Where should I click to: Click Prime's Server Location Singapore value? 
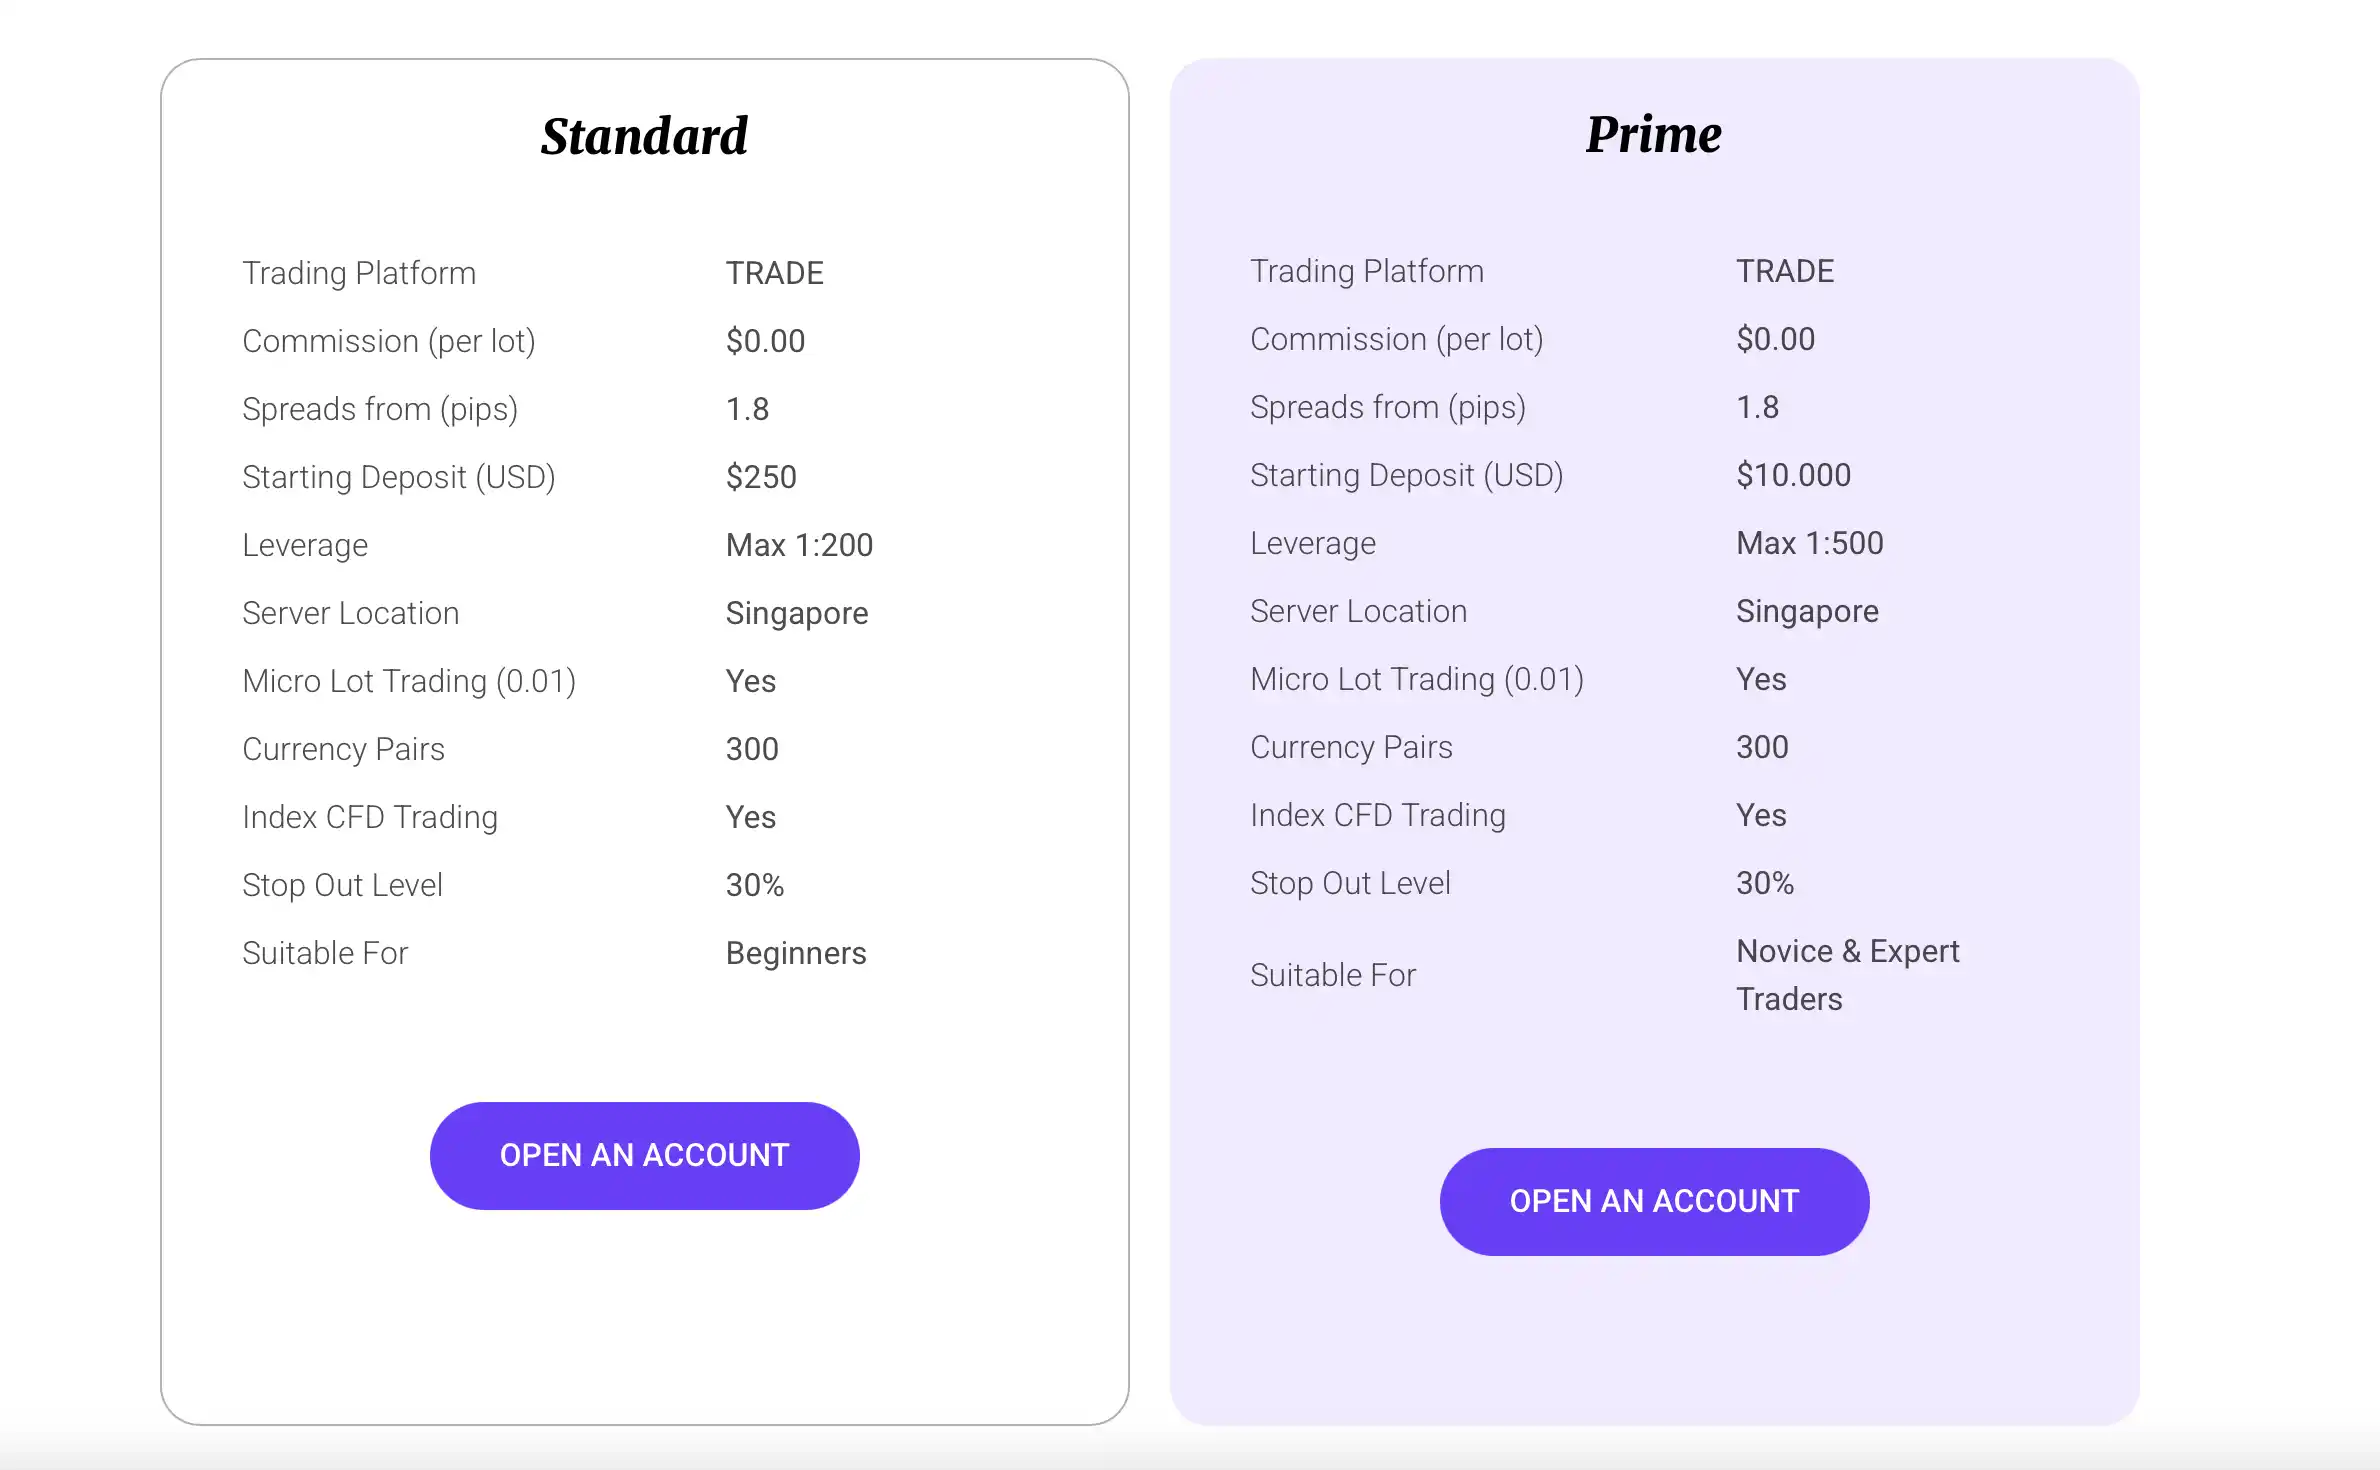(x=1807, y=611)
